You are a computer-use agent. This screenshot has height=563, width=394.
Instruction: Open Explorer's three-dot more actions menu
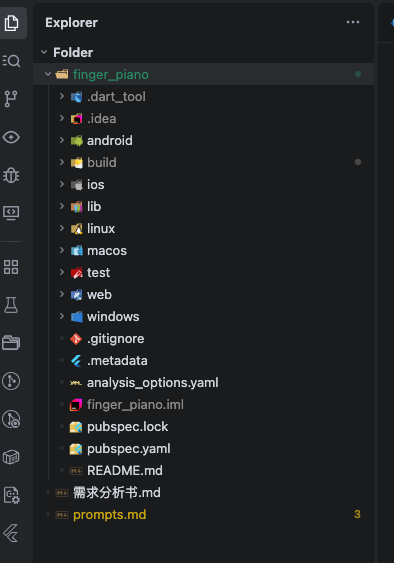point(353,22)
